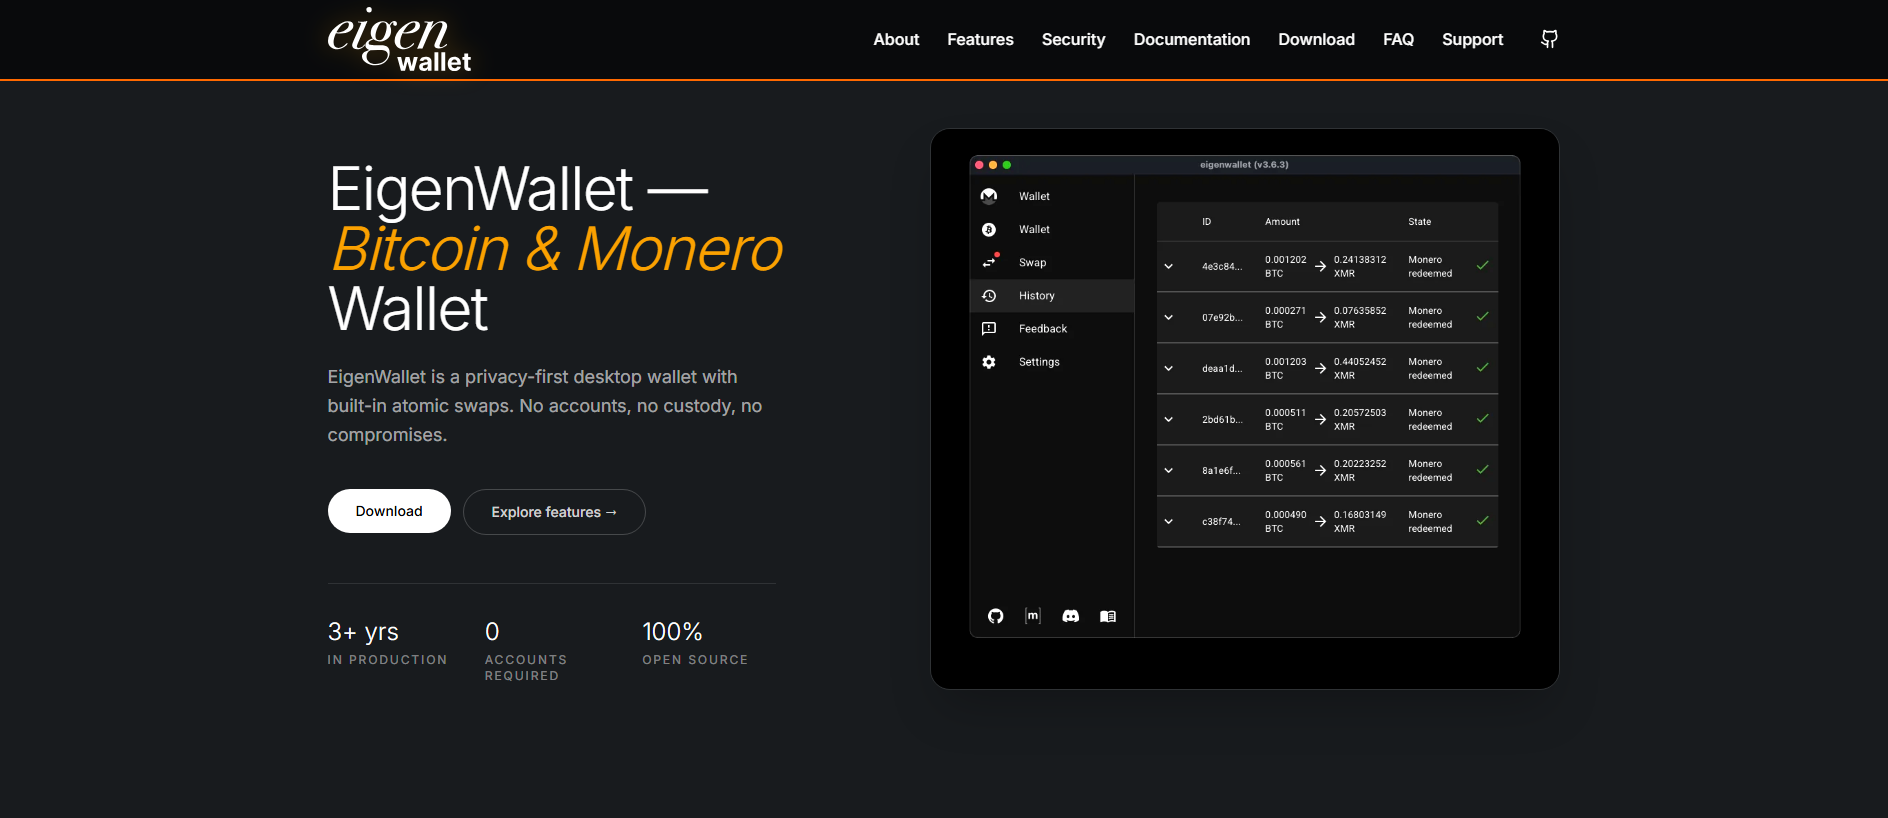Open the Discord icon
The height and width of the screenshot is (818, 1888).
click(x=1071, y=616)
